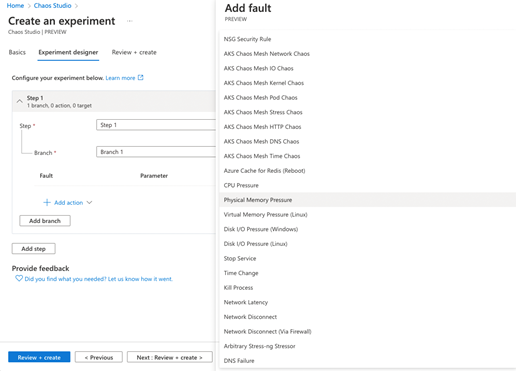Click the Fault column header
The width and height of the screenshot is (516, 371).
click(x=46, y=176)
